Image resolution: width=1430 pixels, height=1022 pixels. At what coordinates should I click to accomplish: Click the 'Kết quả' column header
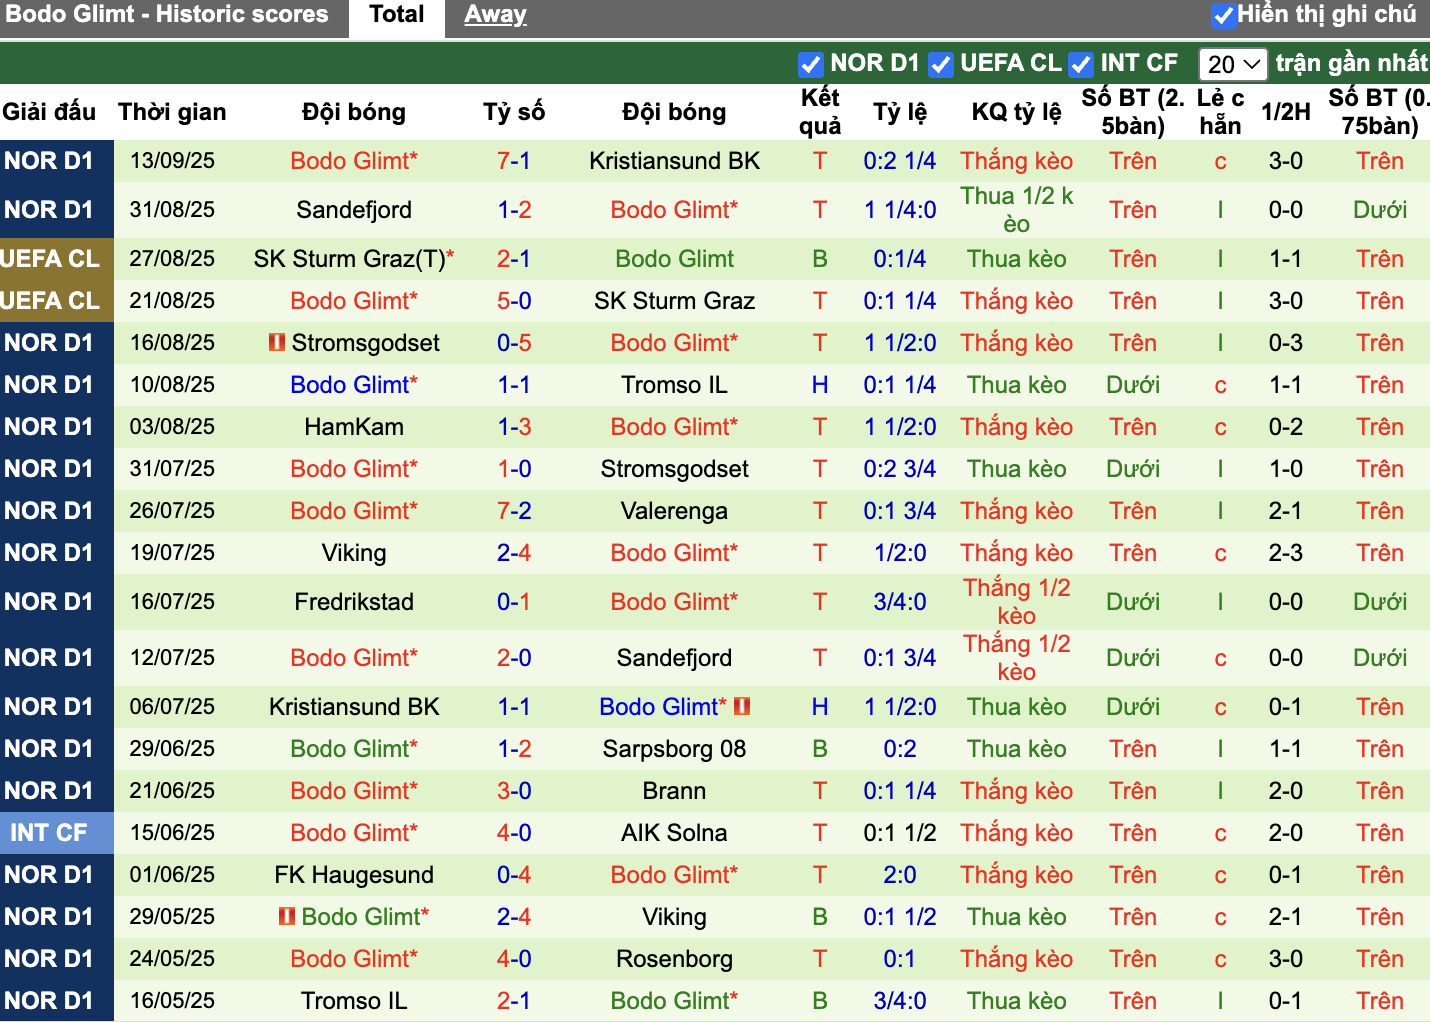[x=820, y=112]
